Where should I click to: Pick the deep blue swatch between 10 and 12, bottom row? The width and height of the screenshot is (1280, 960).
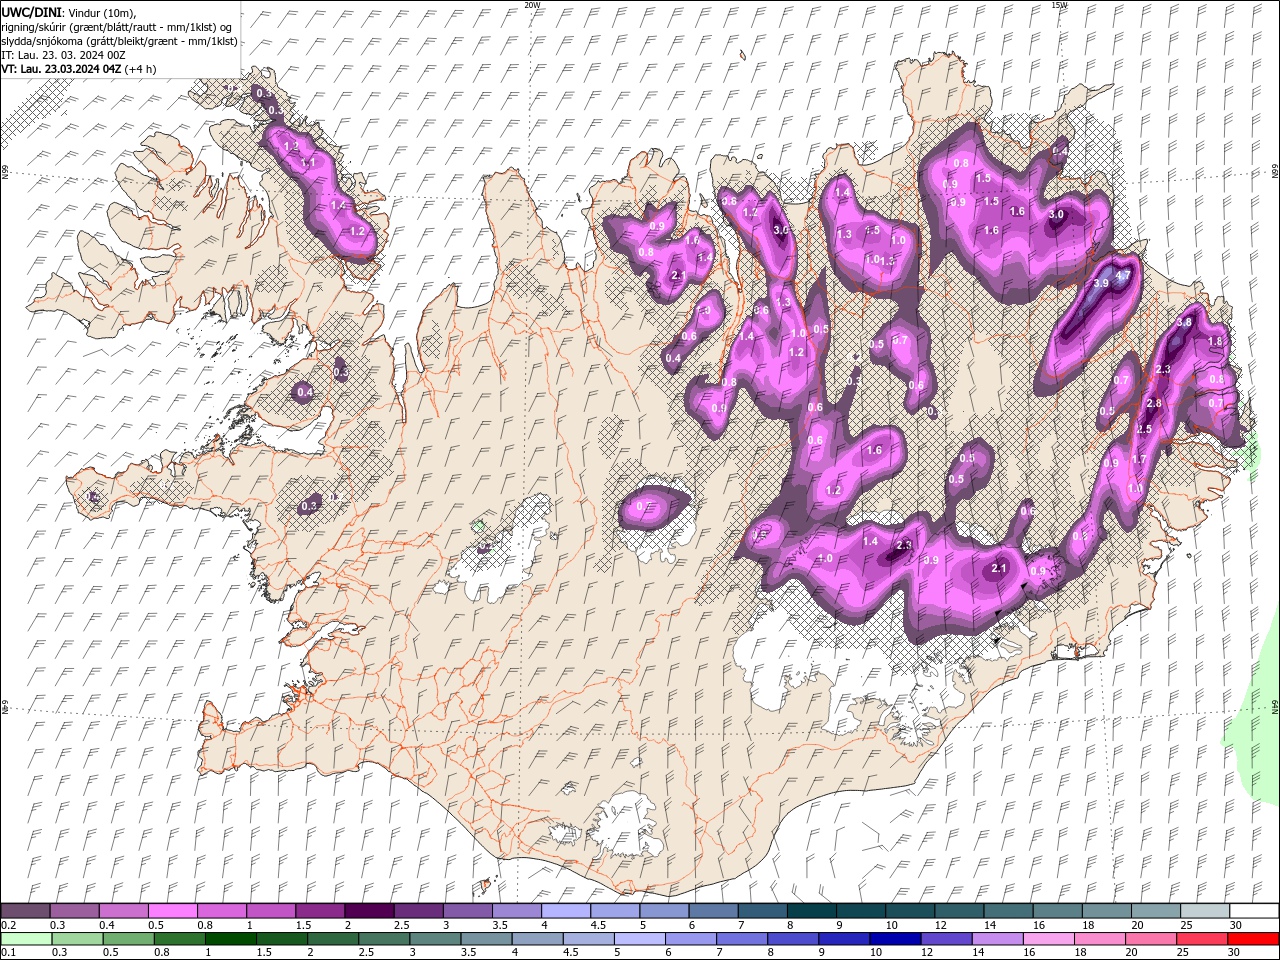(x=894, y=939)
